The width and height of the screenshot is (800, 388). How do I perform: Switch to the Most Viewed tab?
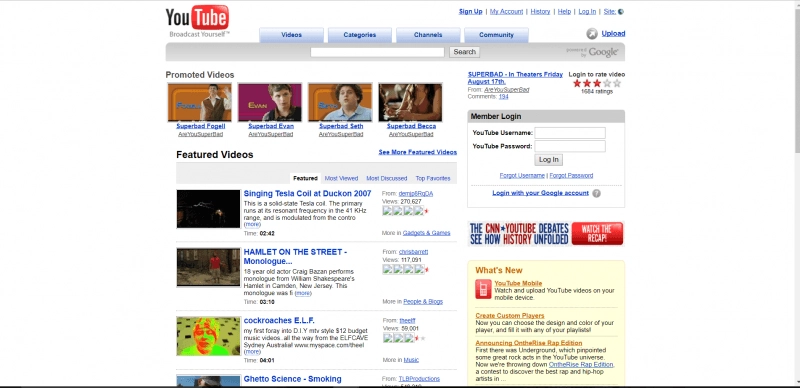coord(341,178)
